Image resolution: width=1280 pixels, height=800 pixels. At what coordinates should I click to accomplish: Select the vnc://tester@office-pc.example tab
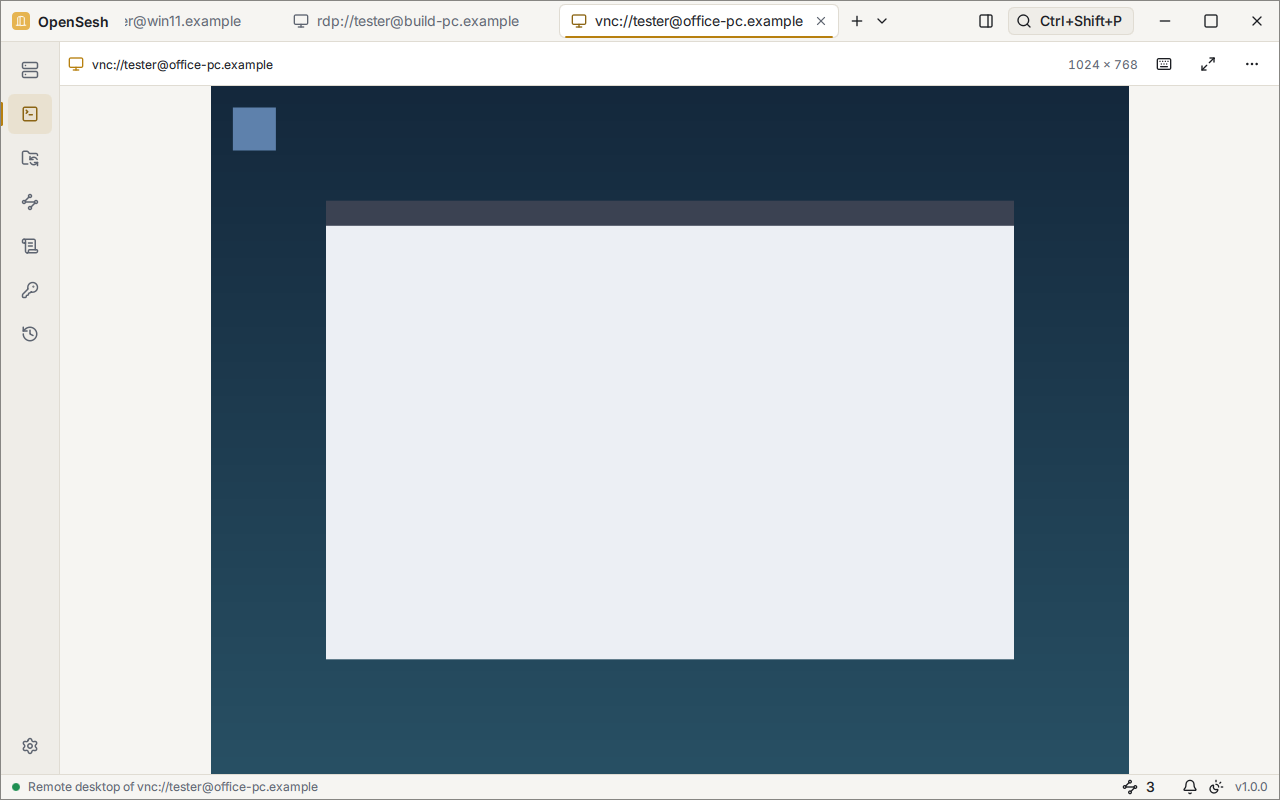click(698, 21)
